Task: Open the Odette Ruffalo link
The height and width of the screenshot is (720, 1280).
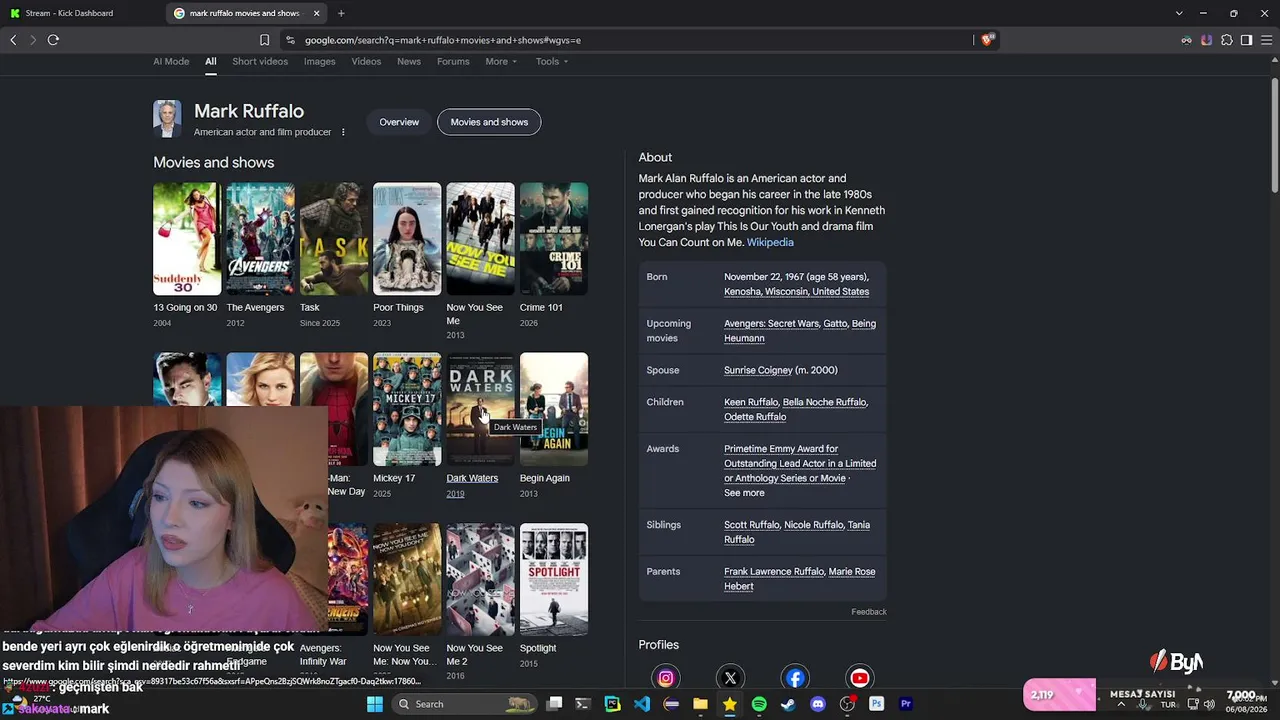Action: click(x=755, y=417)
